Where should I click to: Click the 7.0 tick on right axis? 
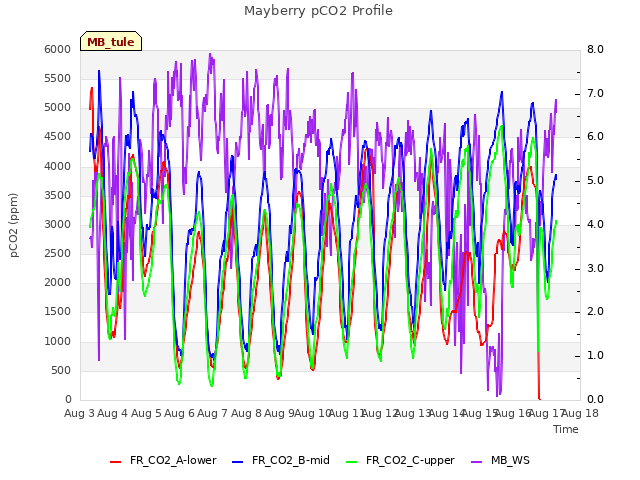click(x=595, y=93)
